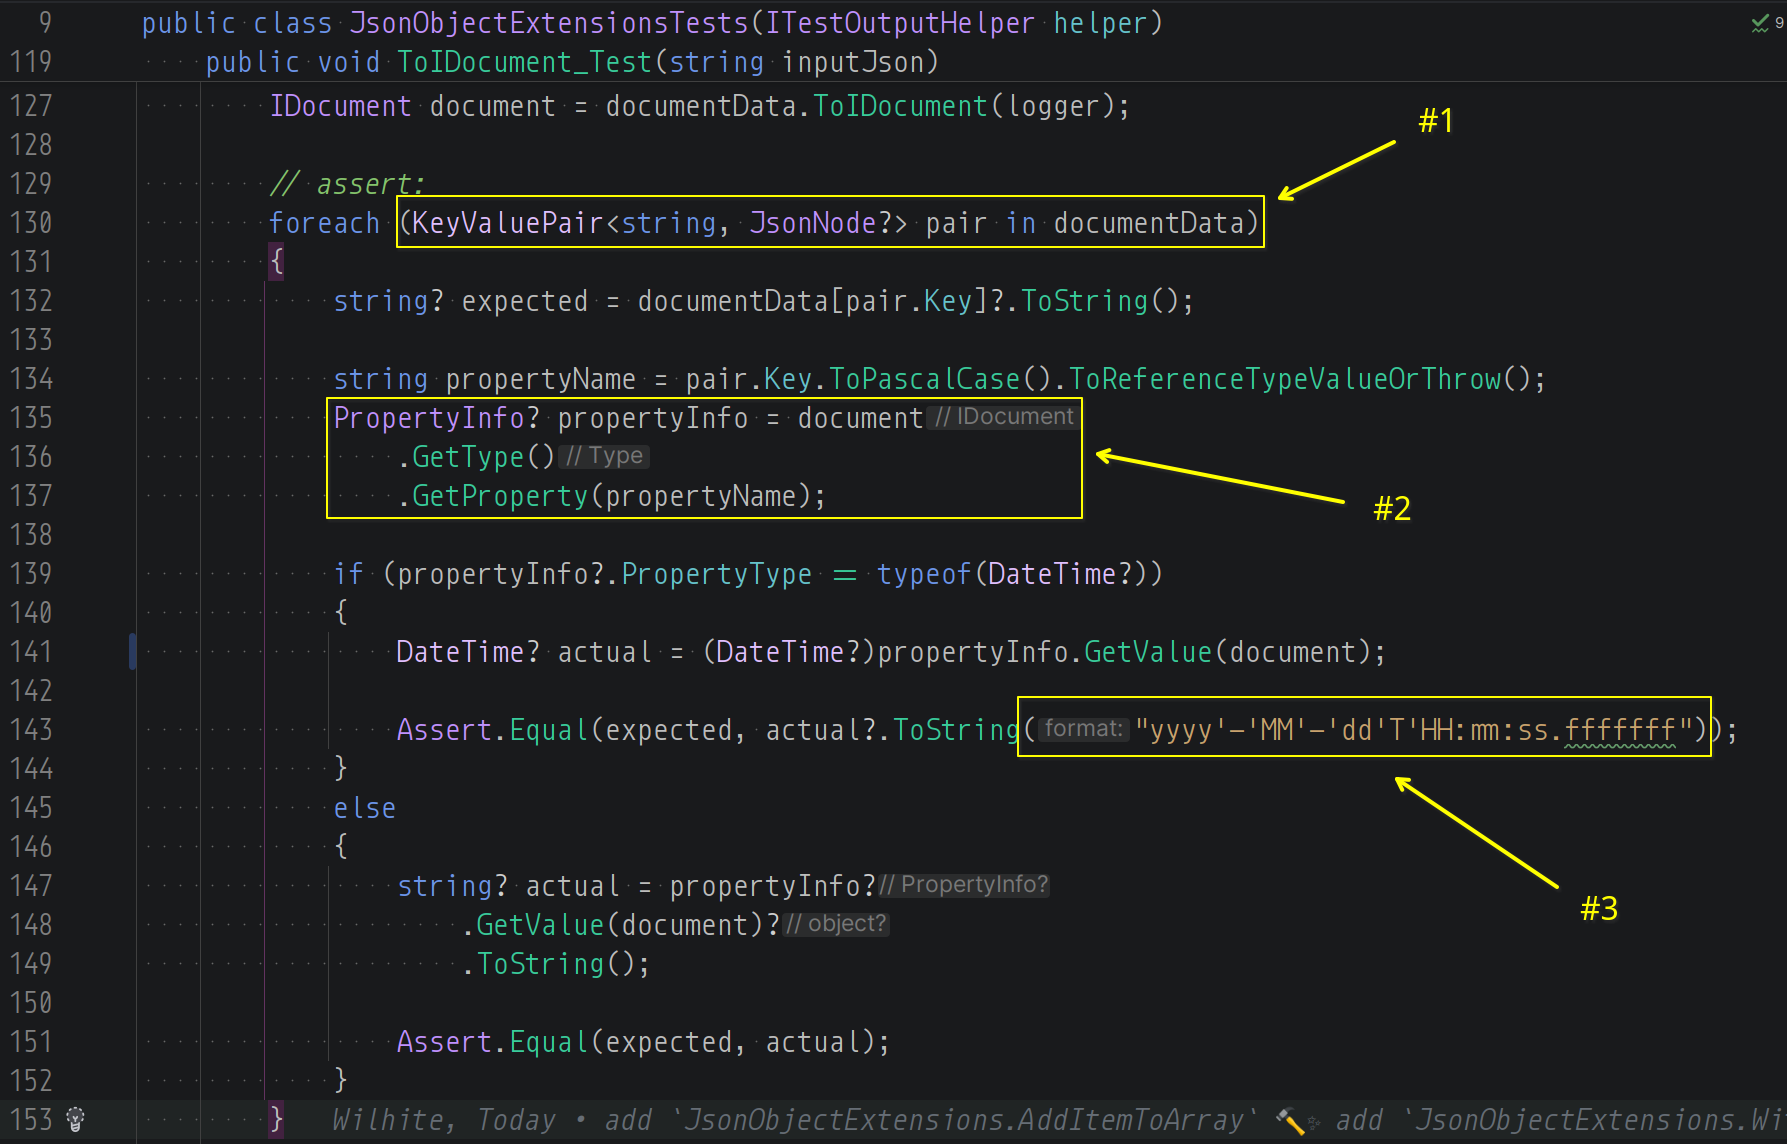Click 'Equal' method on line 143
The height and width of the screenshot is (1144, 1787).
tap(549, 730)
